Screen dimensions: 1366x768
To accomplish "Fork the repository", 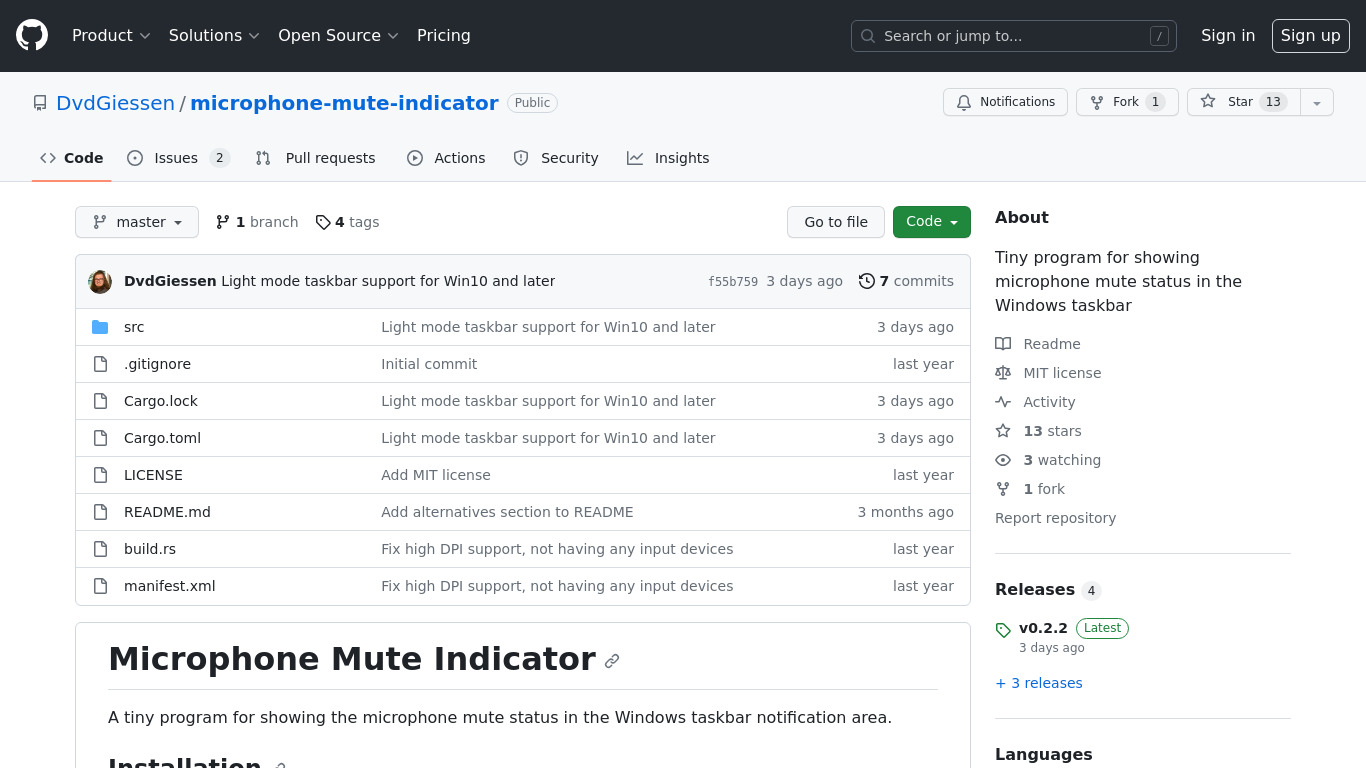I will click(1127, 102).
